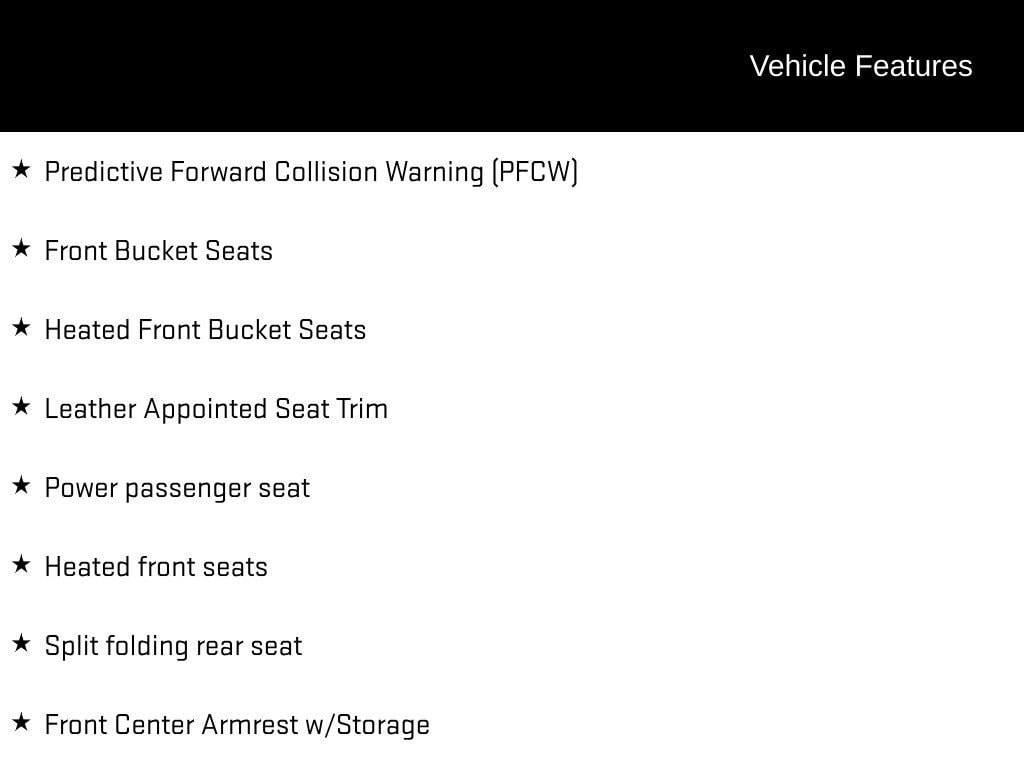Click the words Predictive Forward Collision Warning
1024x768 pixels.
[265, 172]
